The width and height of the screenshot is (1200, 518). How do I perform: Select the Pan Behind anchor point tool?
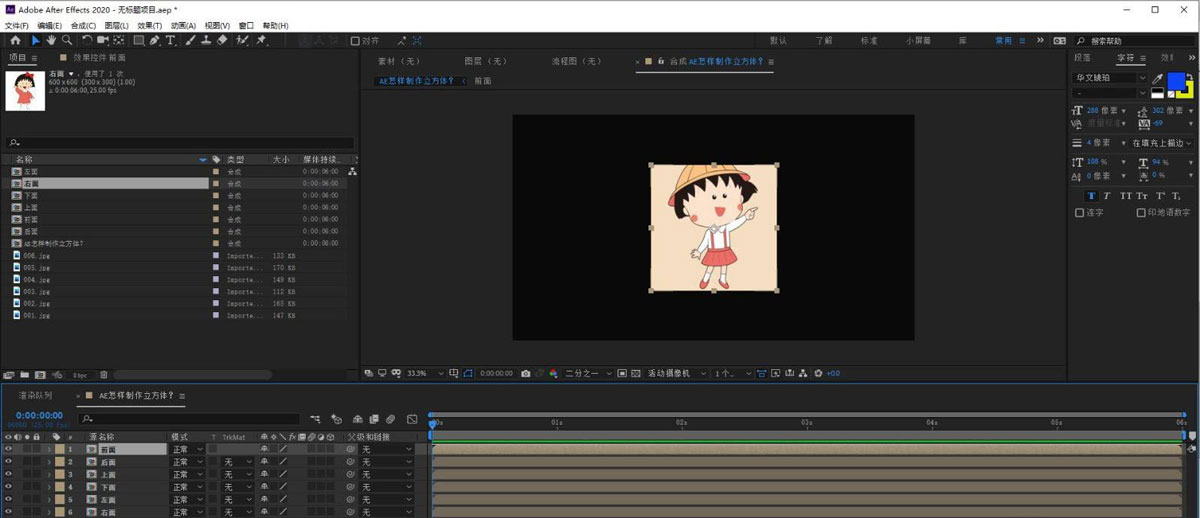pos(119,40)
